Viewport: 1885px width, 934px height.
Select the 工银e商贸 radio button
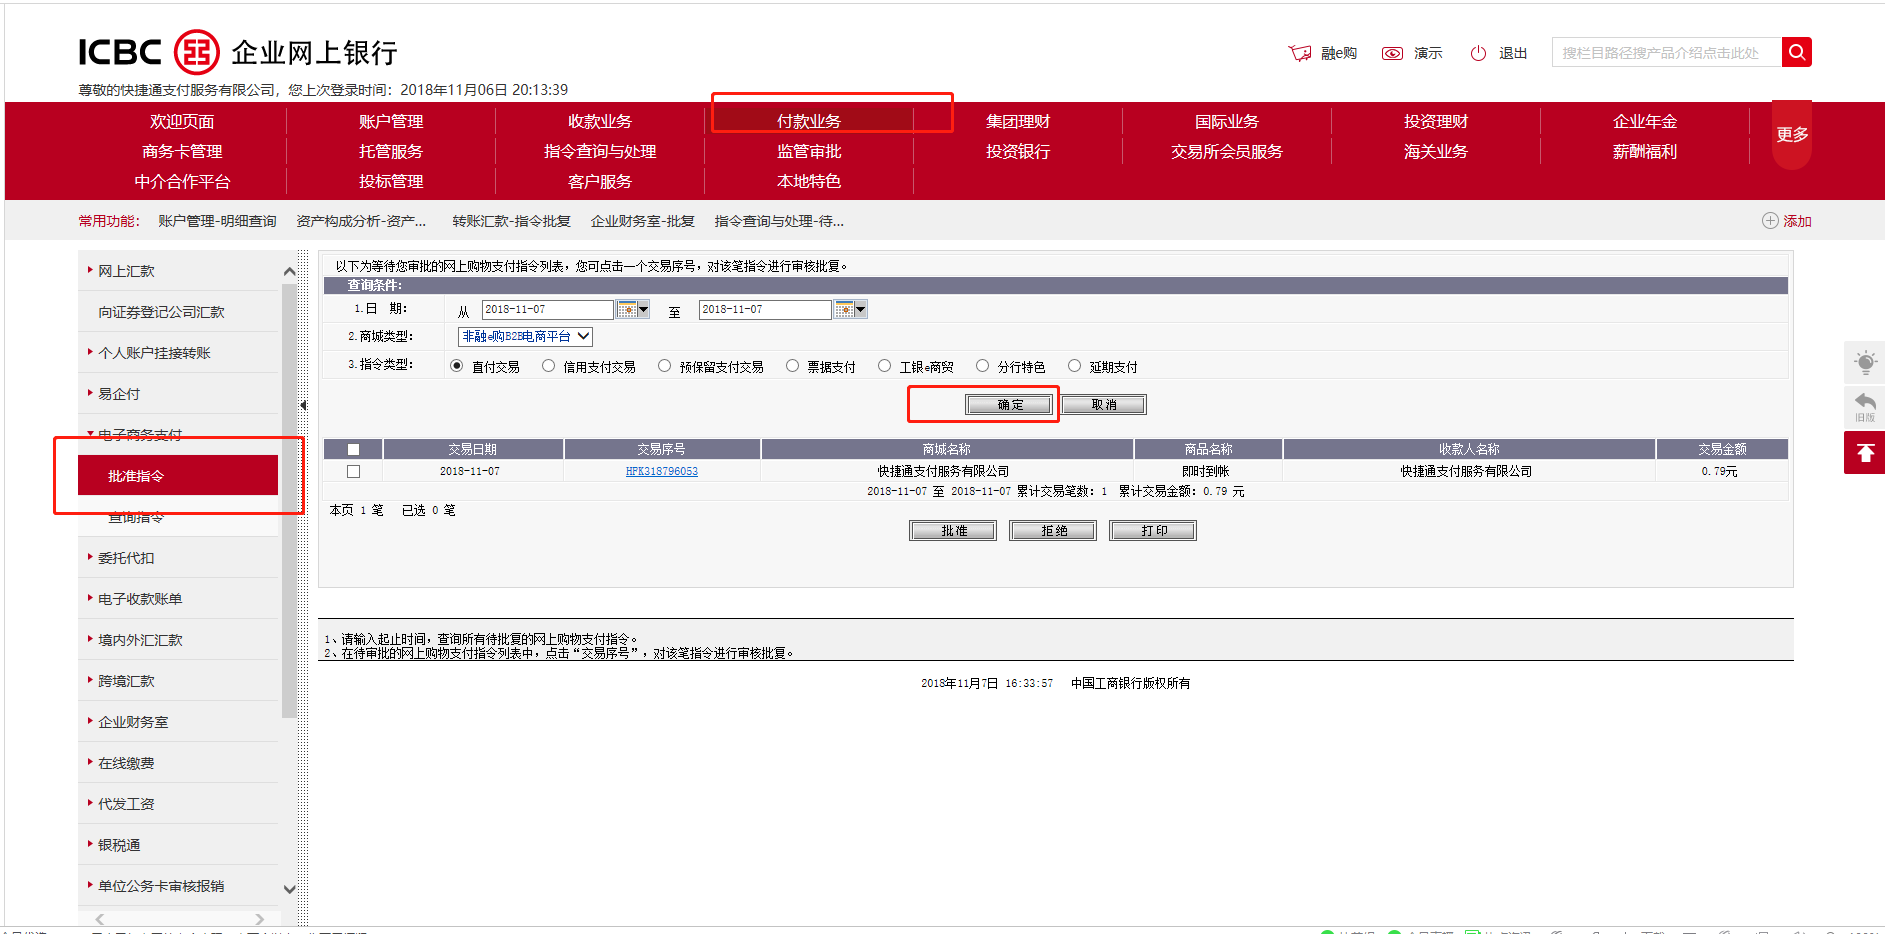tap(884, 366)
